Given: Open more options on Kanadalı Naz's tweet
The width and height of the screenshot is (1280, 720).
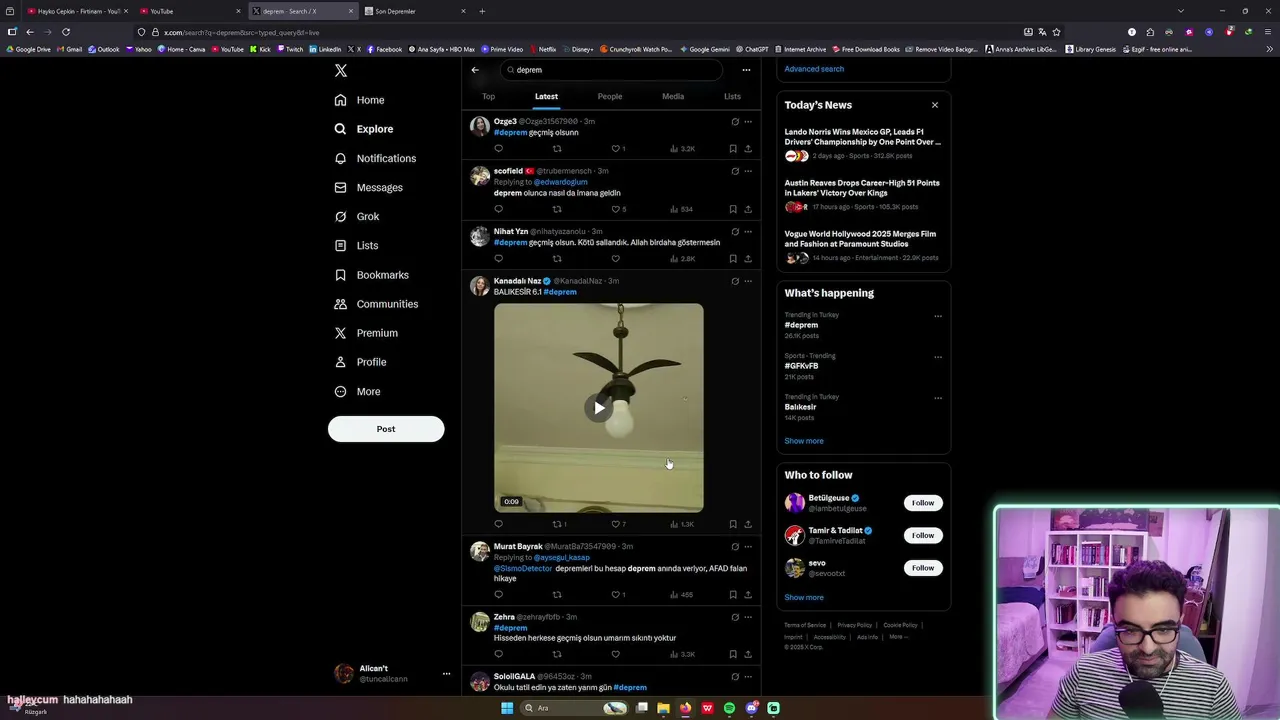Looking at the screenshot, I should click(x=748, y=281).
